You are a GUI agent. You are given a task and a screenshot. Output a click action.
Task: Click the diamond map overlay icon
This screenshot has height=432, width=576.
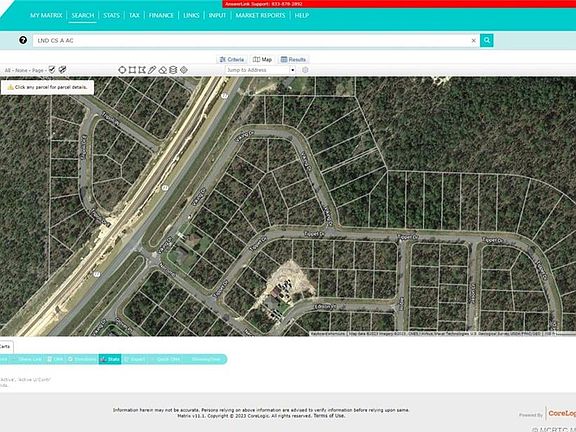184,70
